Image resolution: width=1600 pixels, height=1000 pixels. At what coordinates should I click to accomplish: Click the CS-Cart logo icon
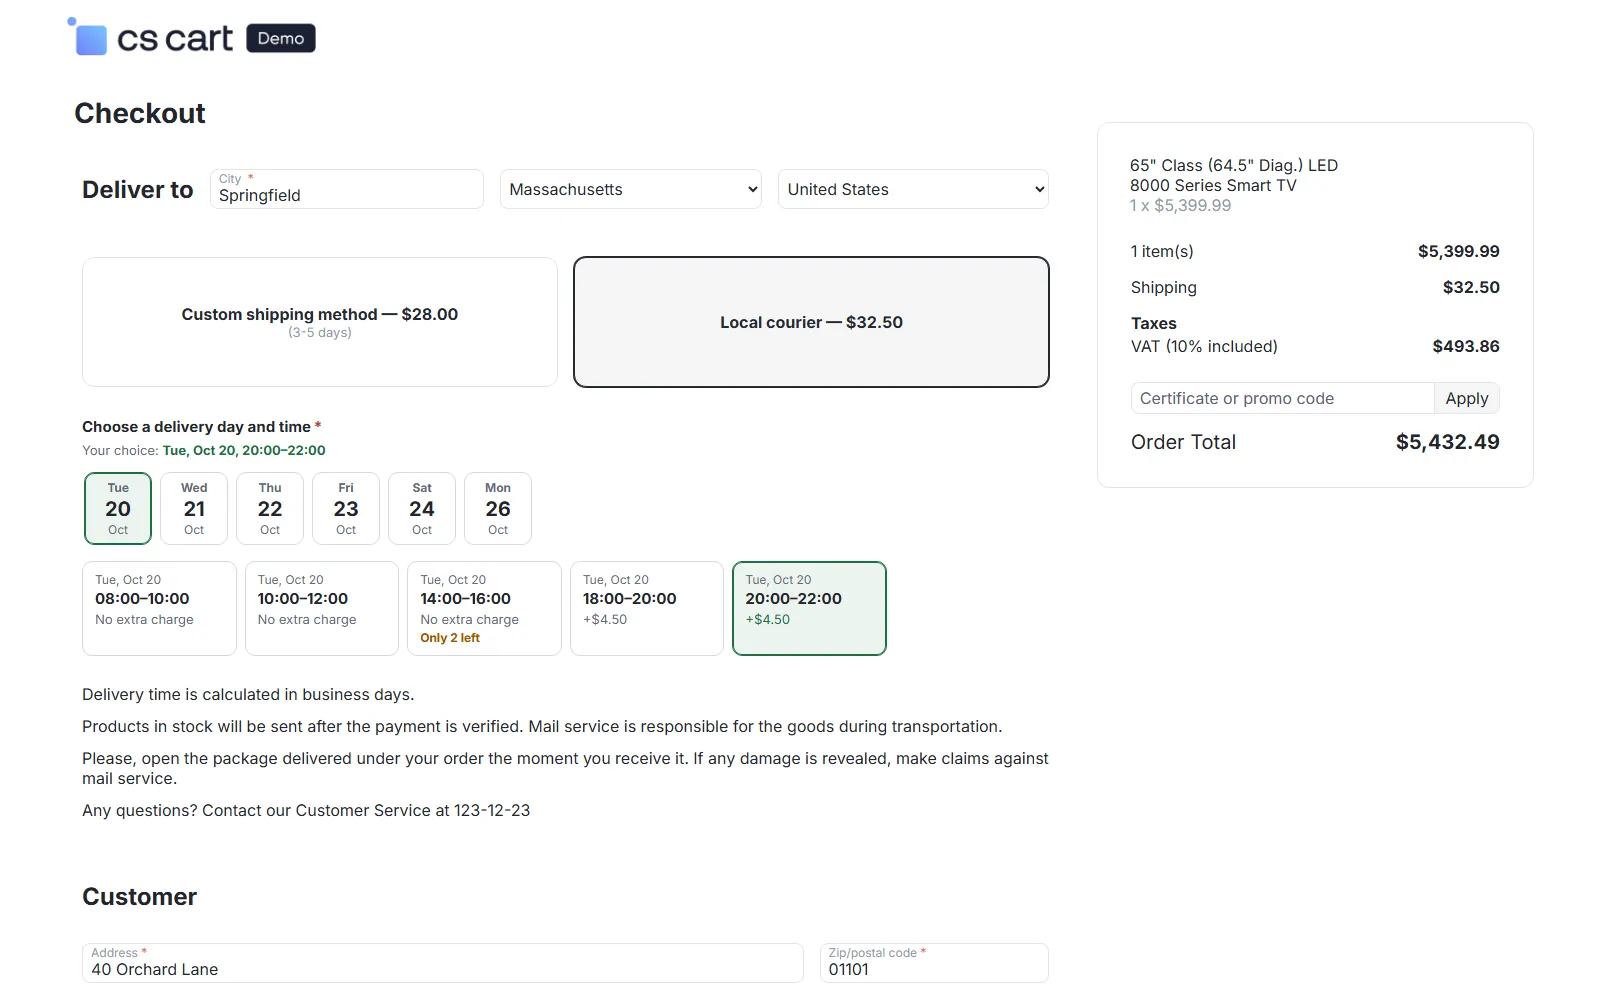[x=88, y=37]
